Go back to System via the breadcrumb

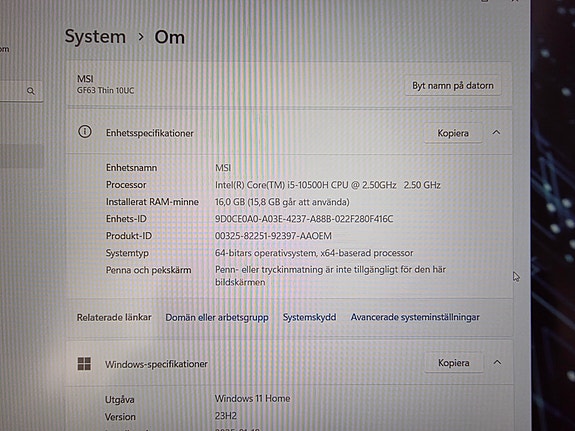point(95,37)
